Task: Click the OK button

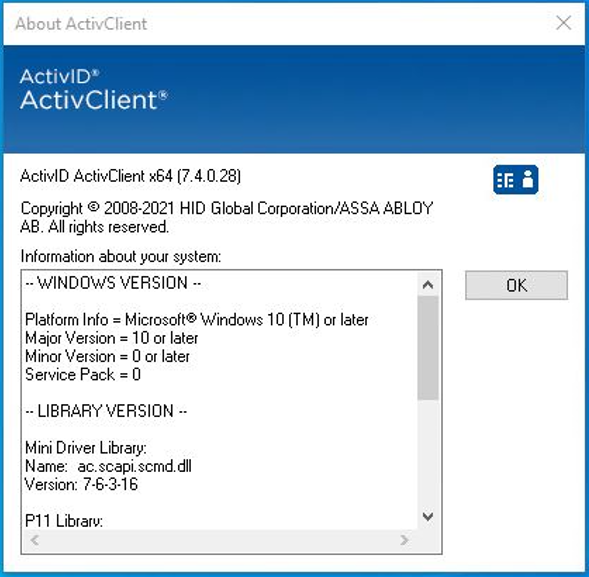Action: click(x=516, y=285)
